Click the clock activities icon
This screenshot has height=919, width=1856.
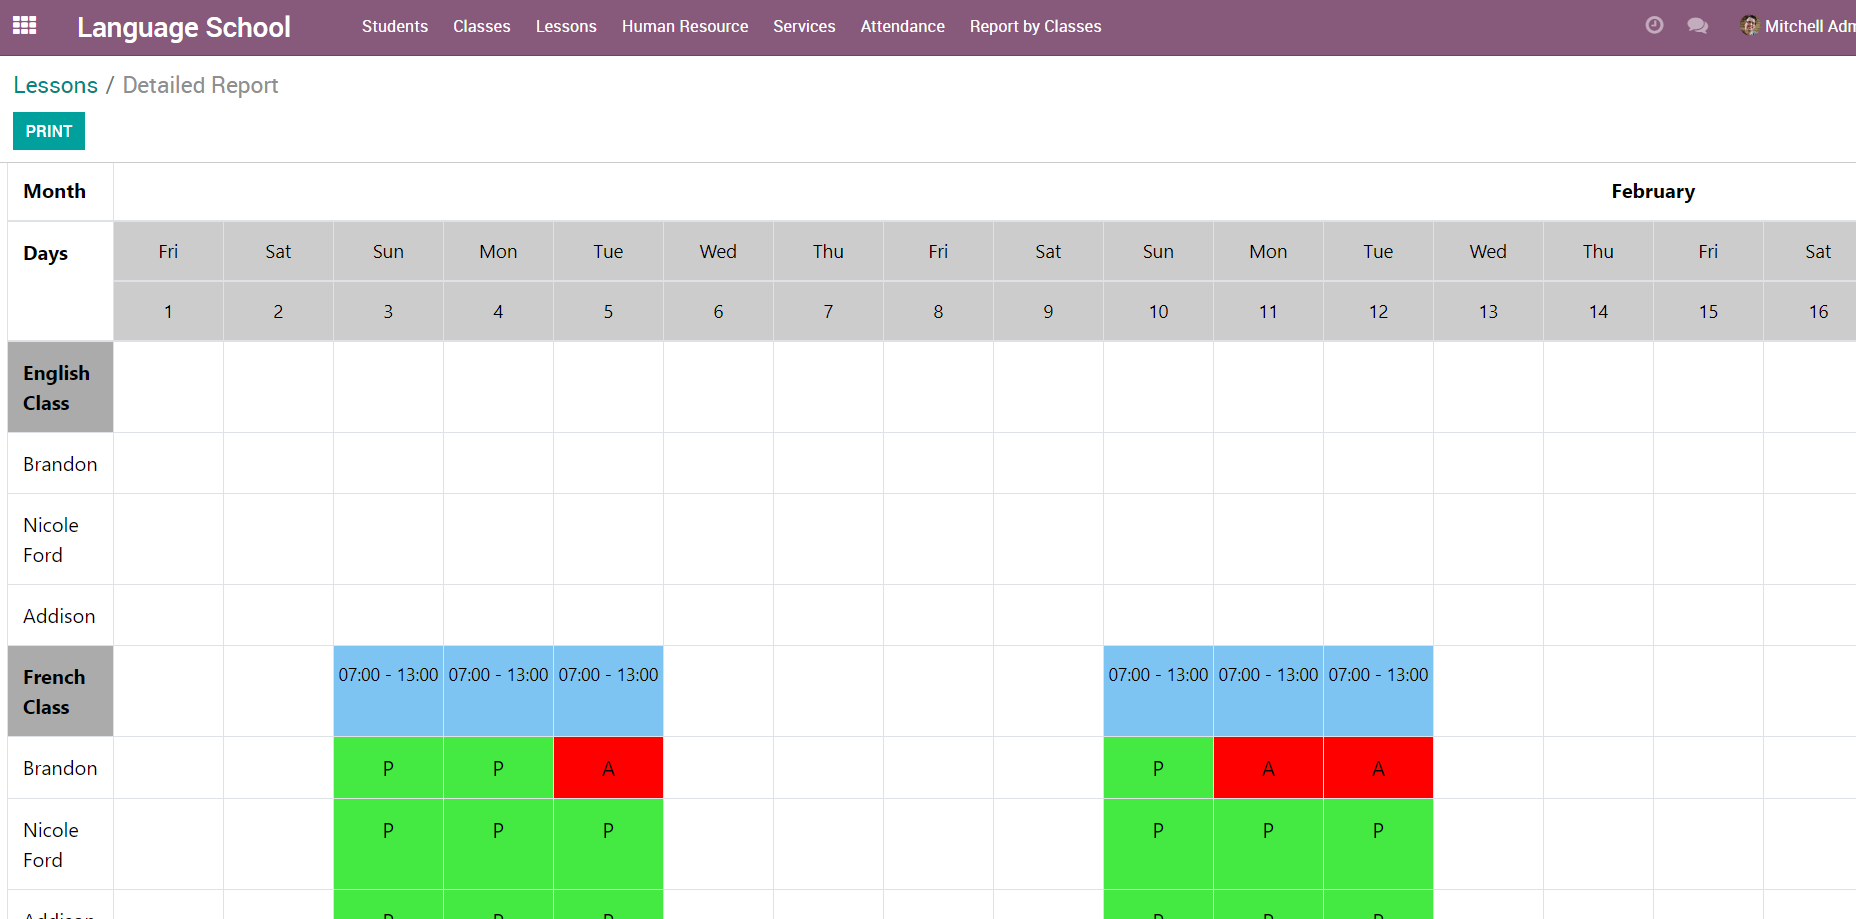[1654, 26]
